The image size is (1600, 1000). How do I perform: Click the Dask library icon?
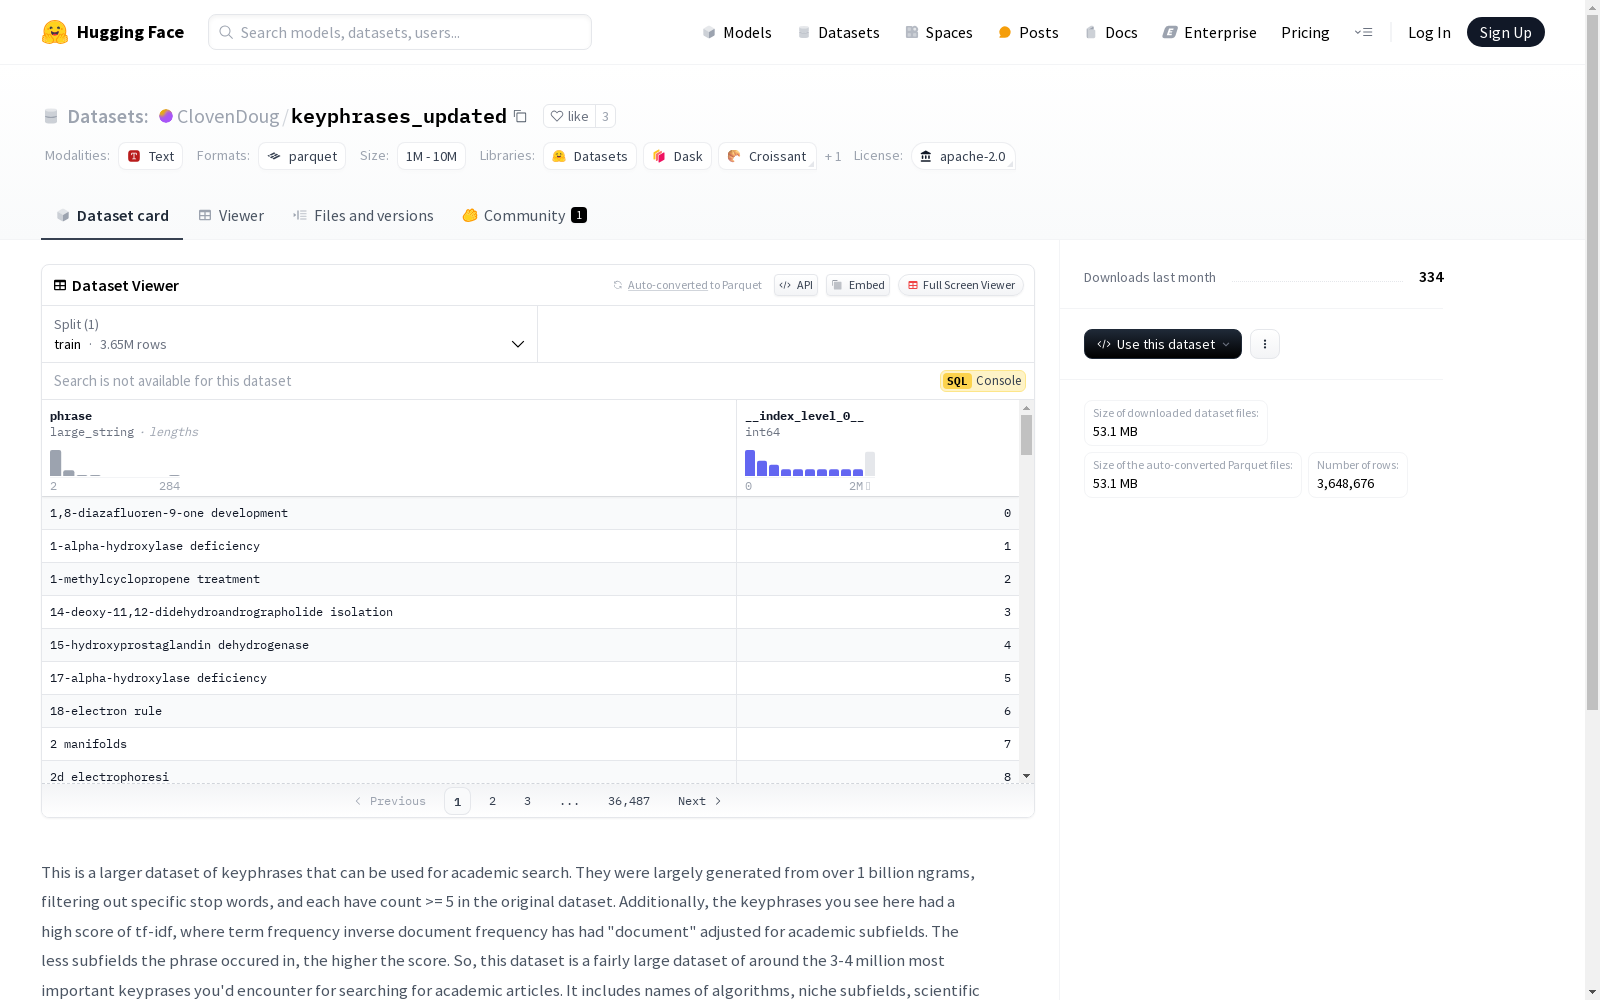[x=659, y=156]
